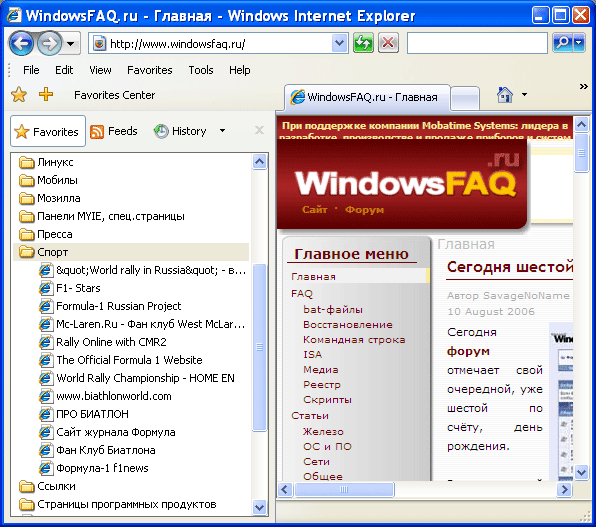
Task: Click the favorites list scrollbar thumb
Action: pyautogui.click(x=260, y=347)
